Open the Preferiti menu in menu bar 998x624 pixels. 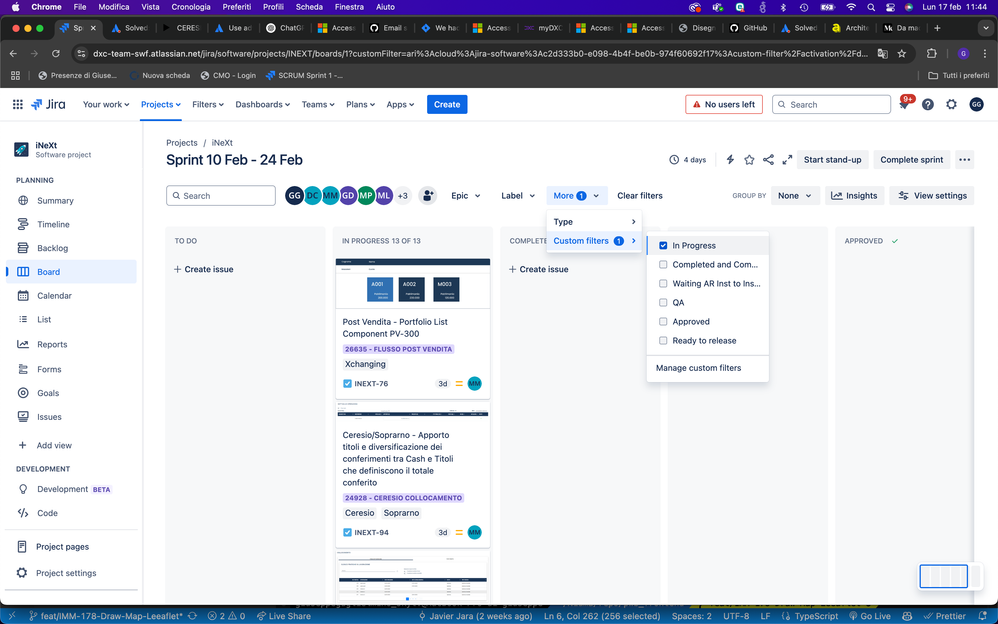(x=237, y=7)
